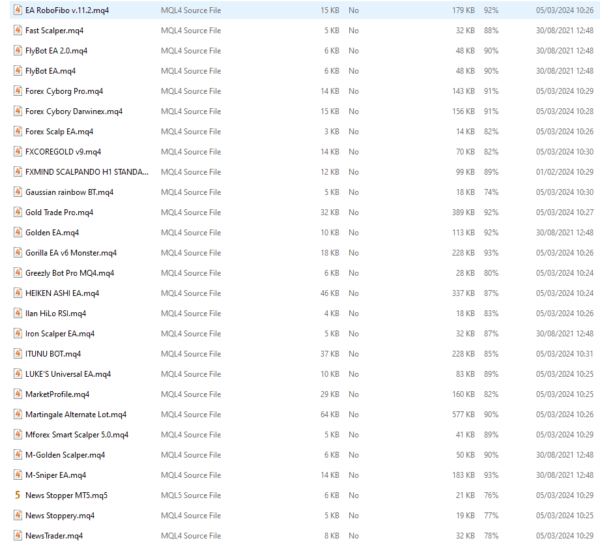Click the Gold Trade Pro.mq4 file icon
Image resolution: width=600 pixels, height=545 pixels.
coord(18,212)
